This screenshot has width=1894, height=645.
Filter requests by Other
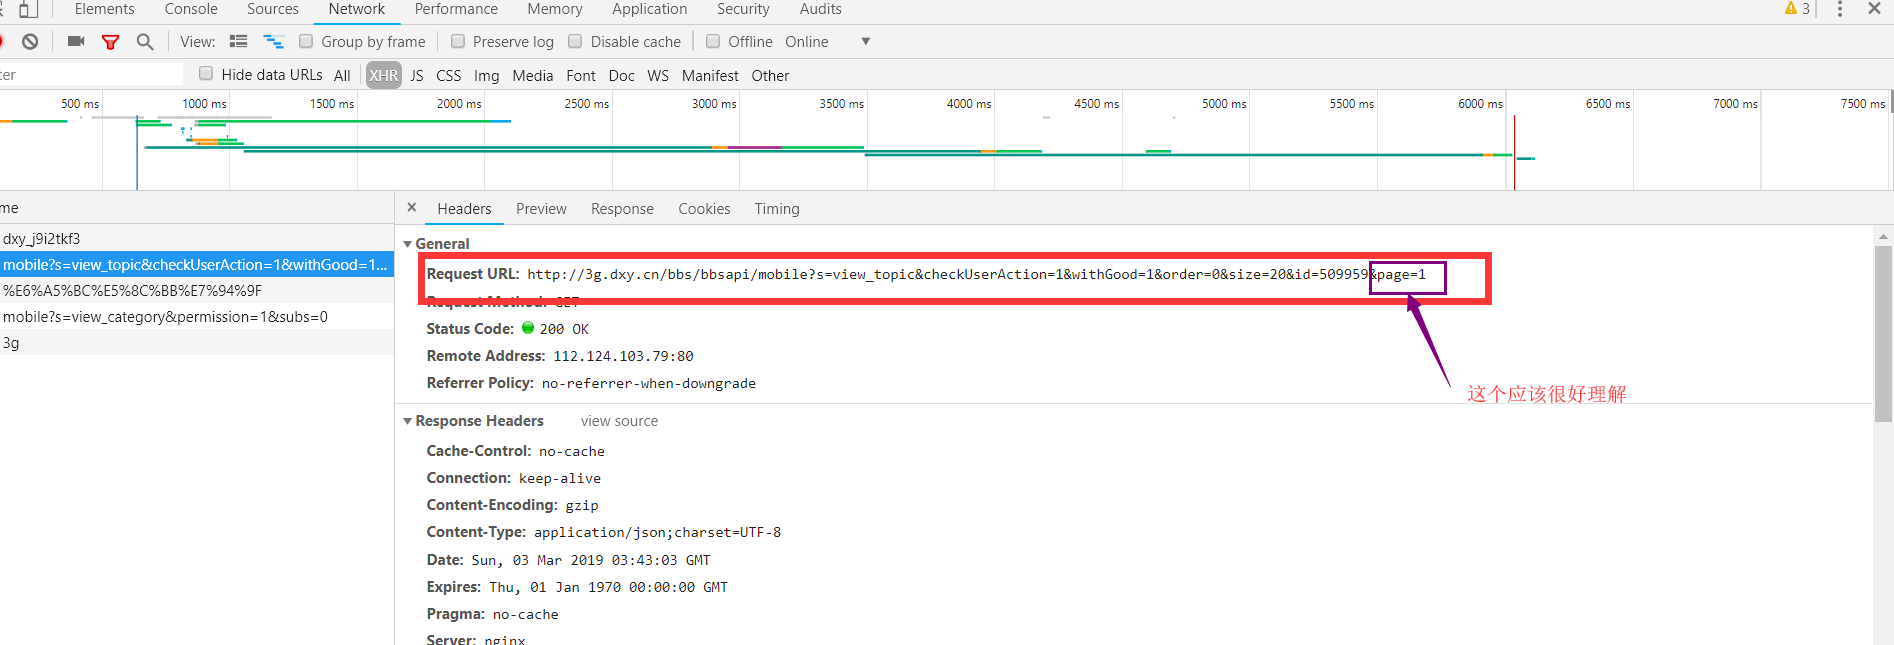click(770, 76)
